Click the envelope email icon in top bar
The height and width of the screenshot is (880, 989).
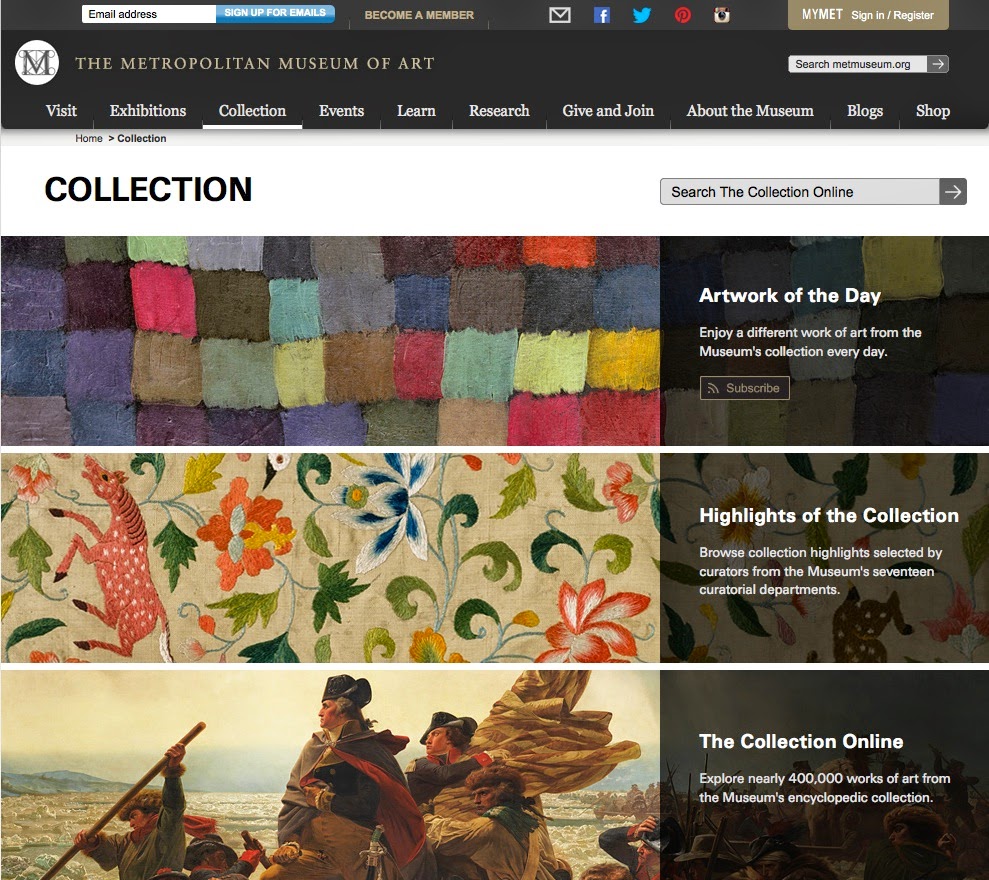[559, 15]
